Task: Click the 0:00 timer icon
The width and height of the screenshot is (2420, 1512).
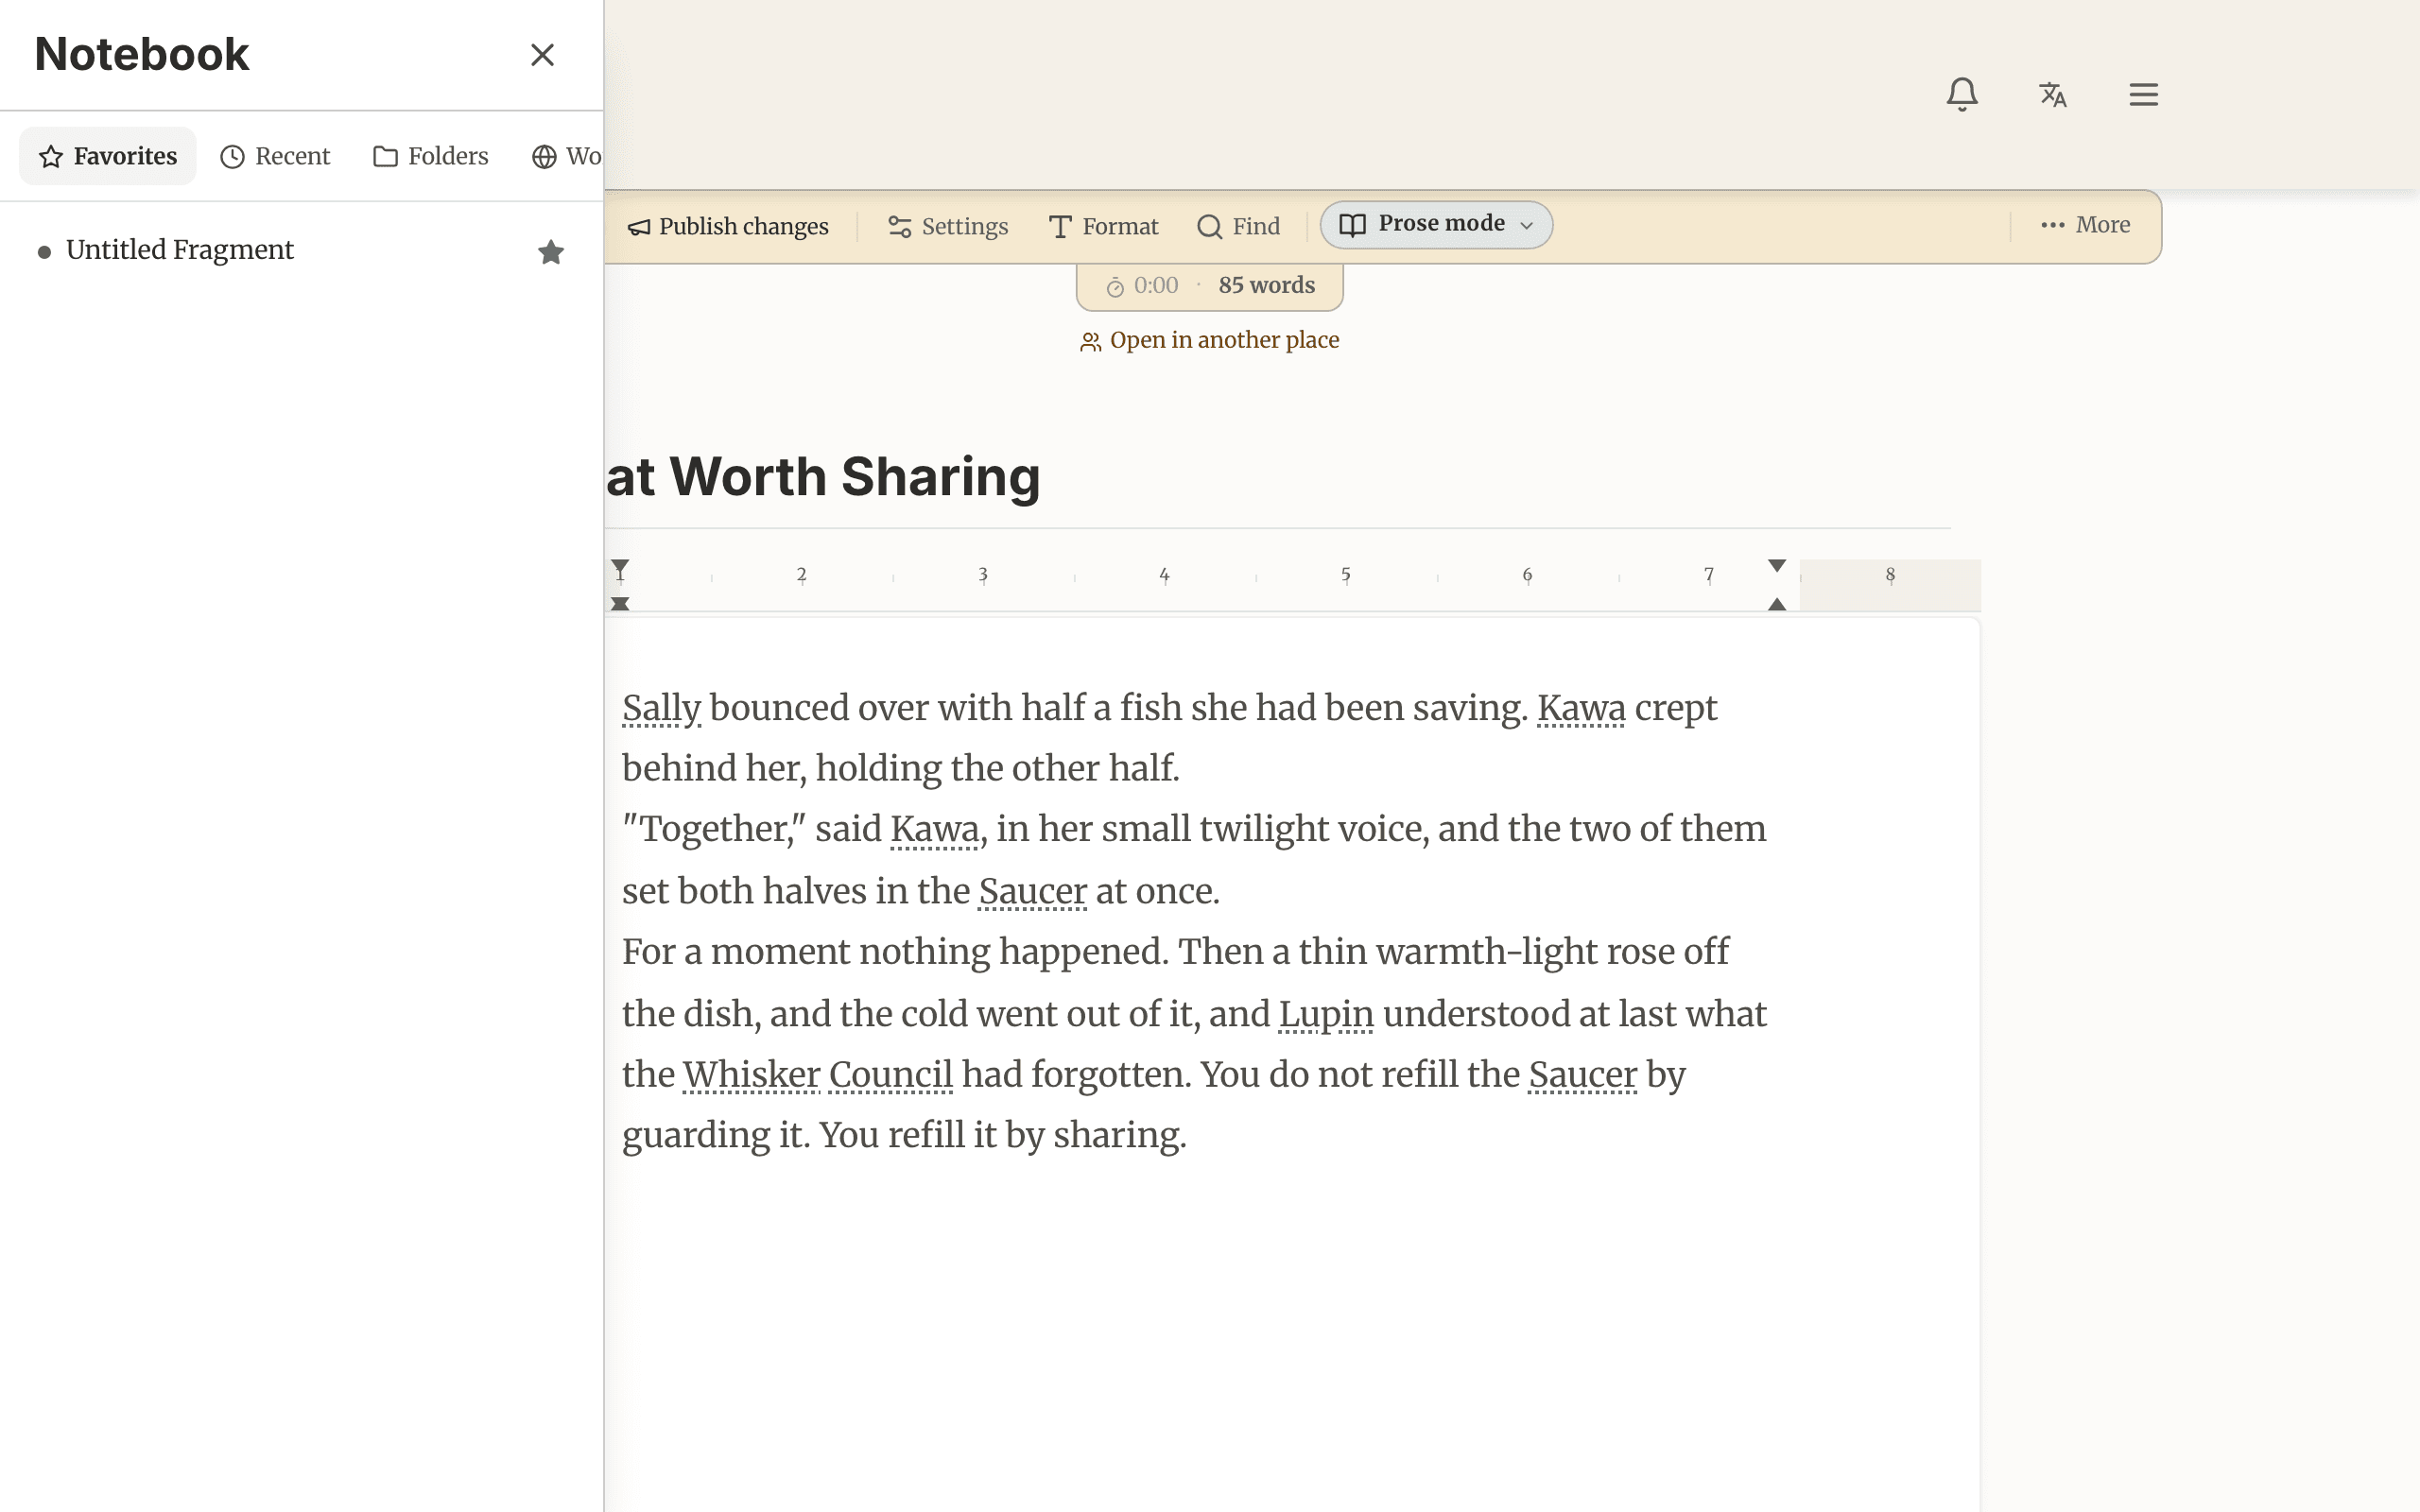Action: click(1115, 287)
